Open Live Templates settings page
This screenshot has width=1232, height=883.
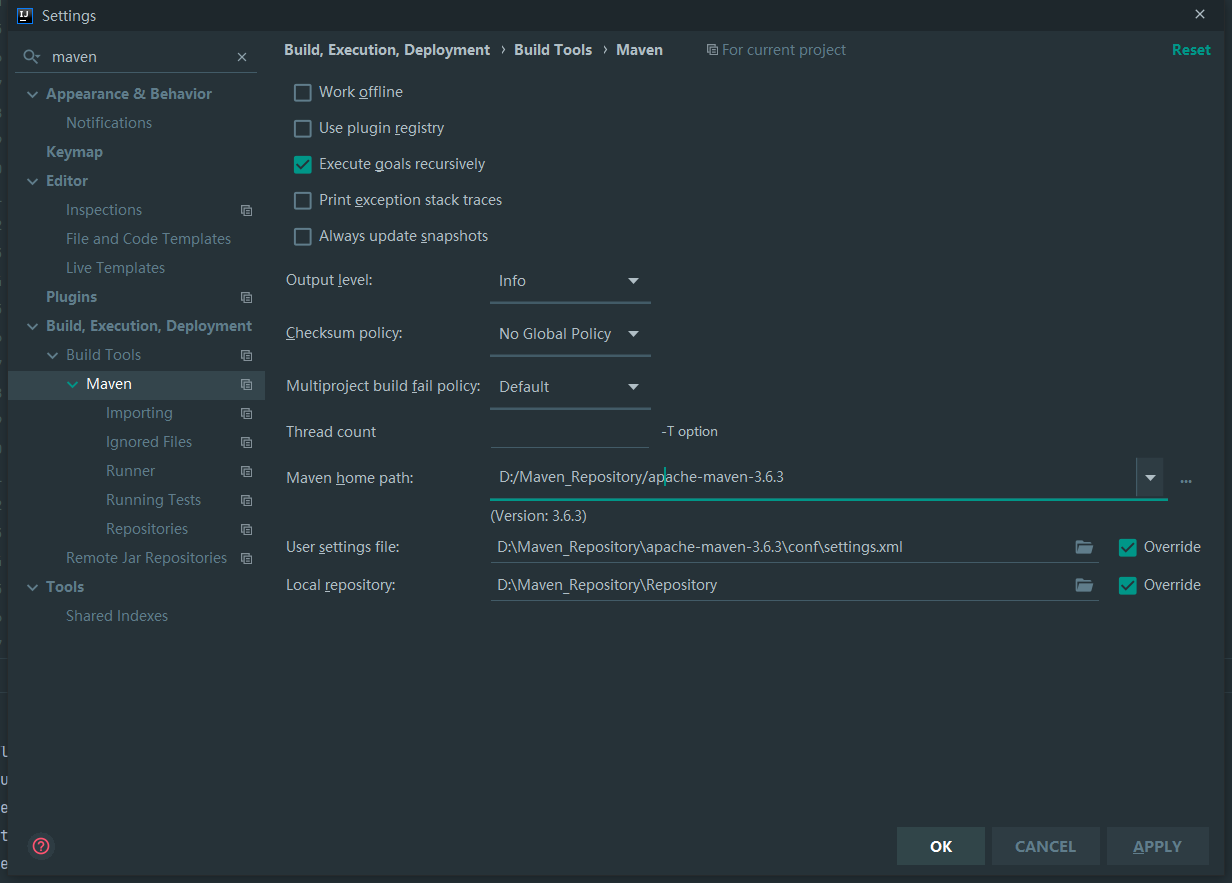pos(115,268)
